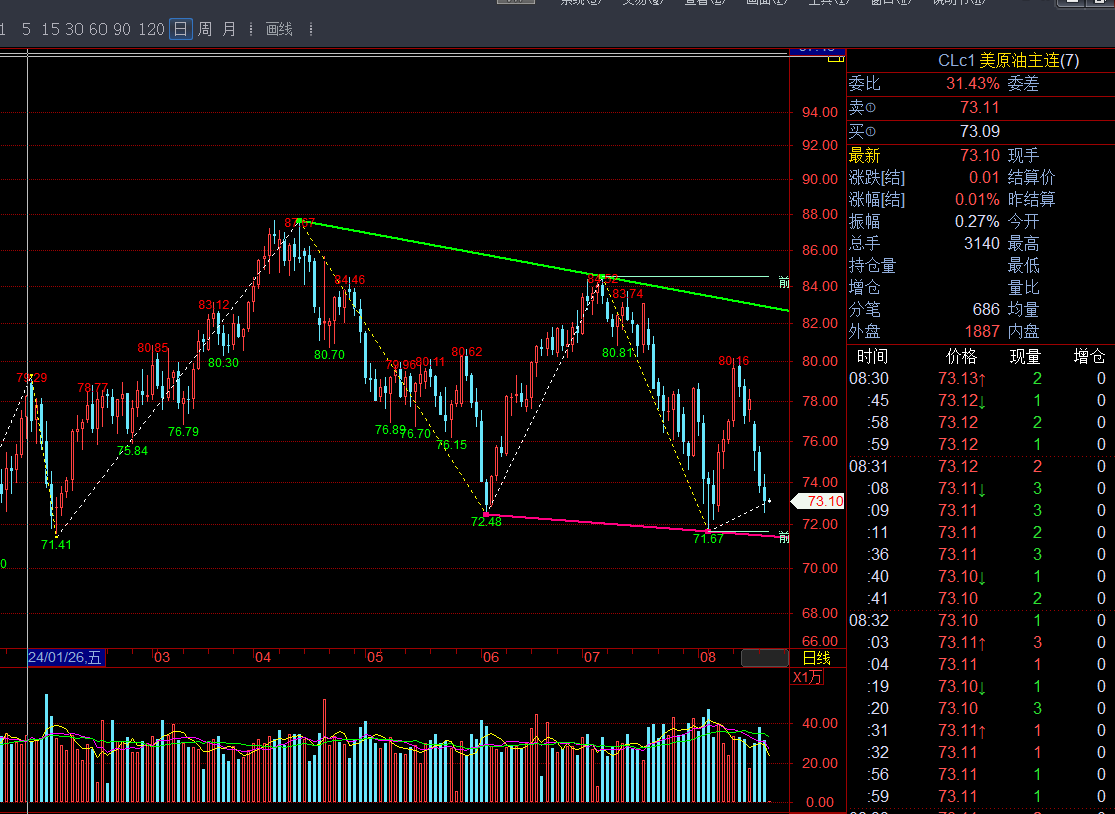Screen dimensions: 1115x814
Task: Click the 前 marker on lower horizontal line
Action: tap(784, 537)
